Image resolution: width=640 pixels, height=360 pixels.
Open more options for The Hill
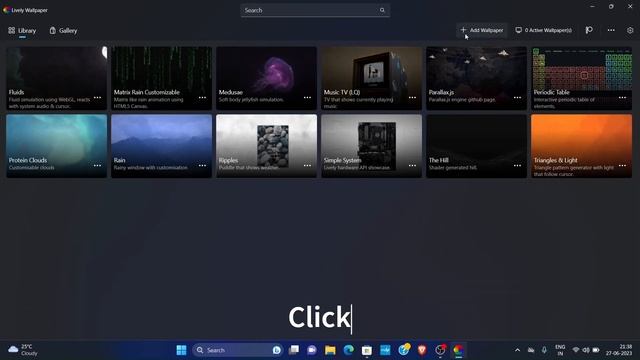point(518,166)
